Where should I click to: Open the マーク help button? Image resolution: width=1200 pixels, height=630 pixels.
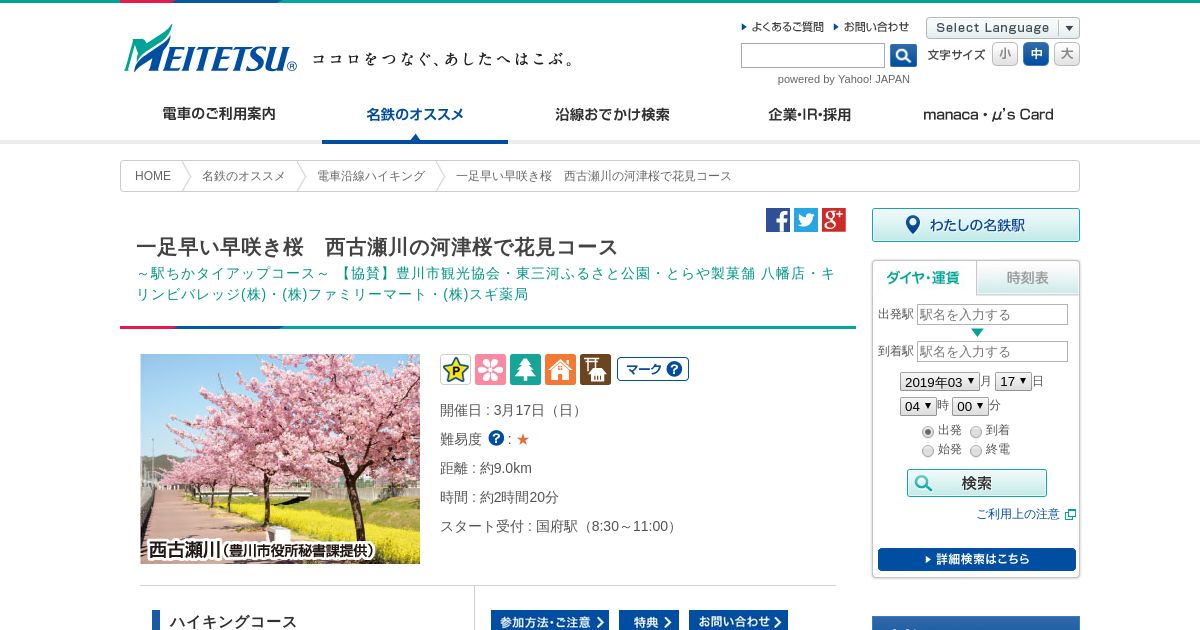click(653, 369)
